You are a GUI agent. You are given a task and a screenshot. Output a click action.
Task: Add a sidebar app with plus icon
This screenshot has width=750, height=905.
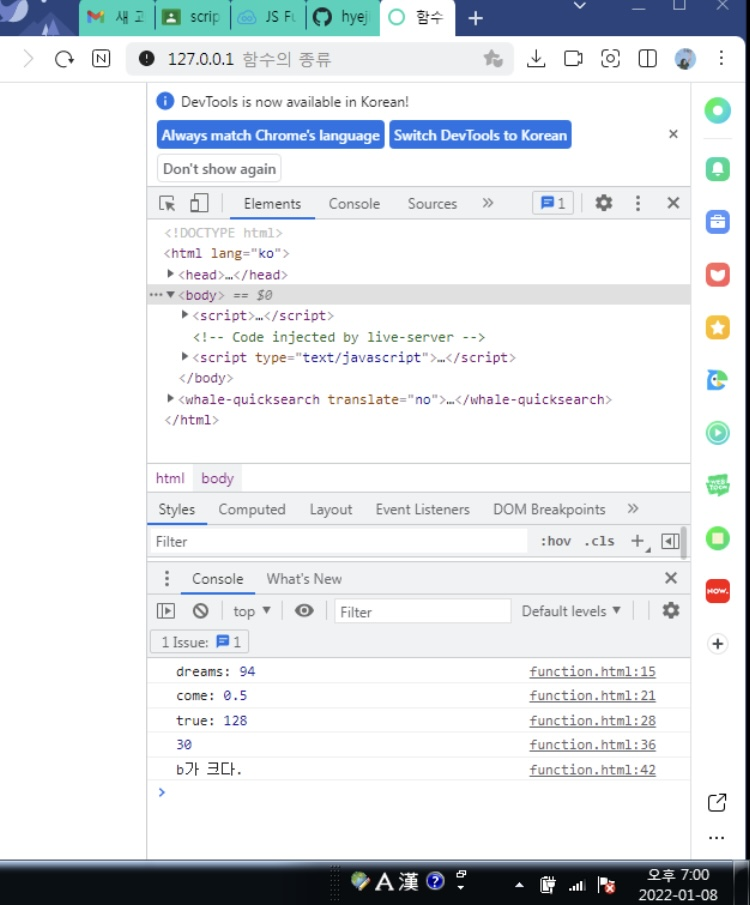(x=718, y=644)
